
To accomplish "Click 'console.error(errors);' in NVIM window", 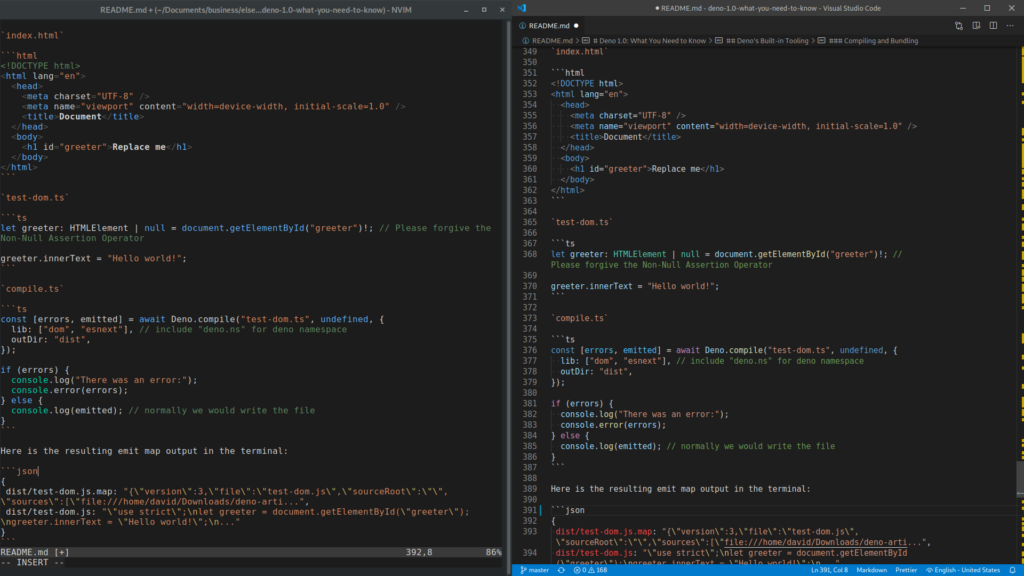I will (x=69, y=390).
